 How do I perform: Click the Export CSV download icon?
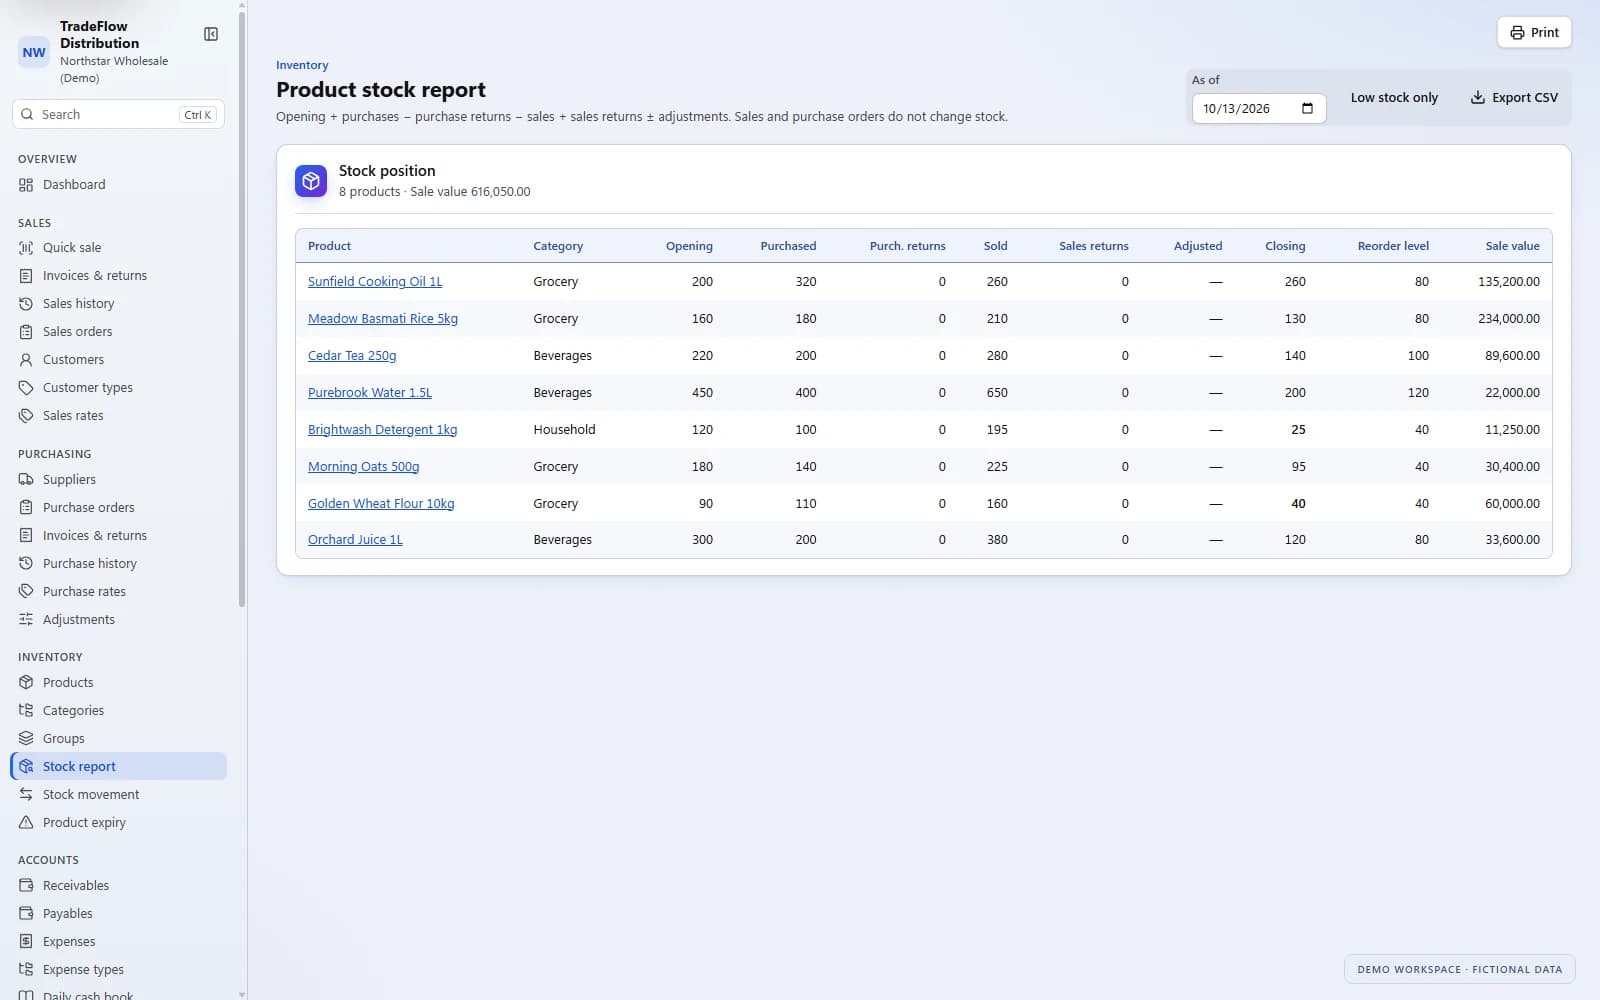[x=1477, y=97]
